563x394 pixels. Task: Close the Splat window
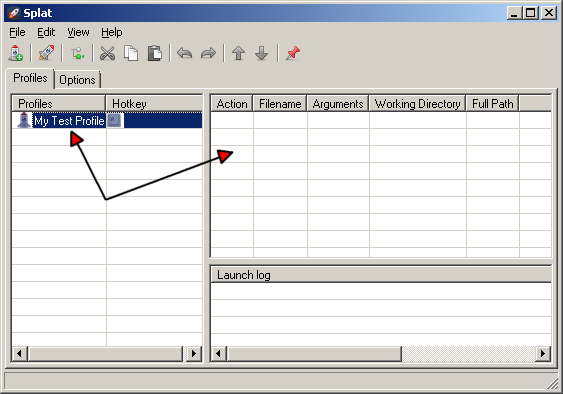[x=549, y=13]
